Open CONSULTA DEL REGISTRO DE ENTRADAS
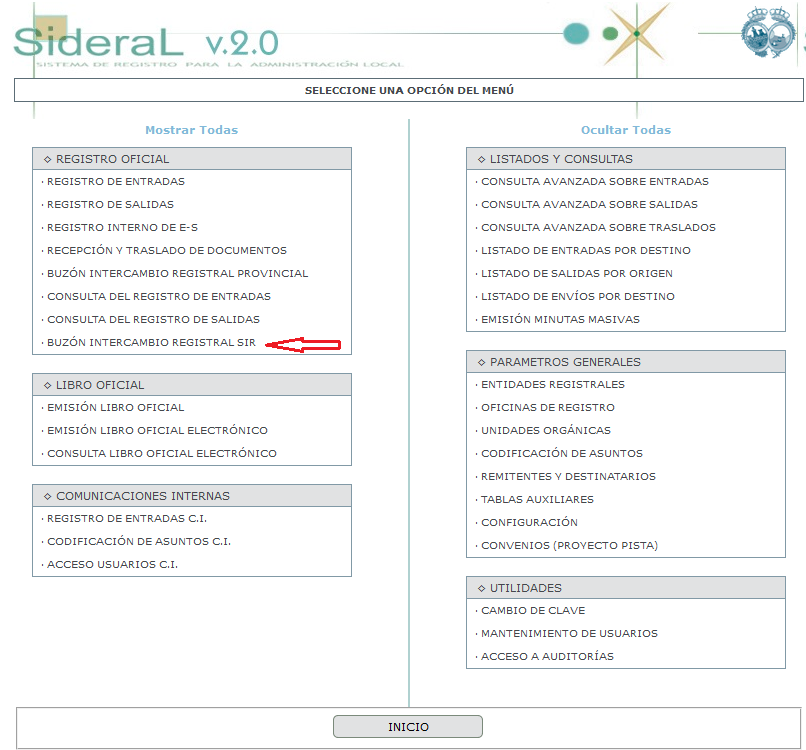 pos(158,297)
